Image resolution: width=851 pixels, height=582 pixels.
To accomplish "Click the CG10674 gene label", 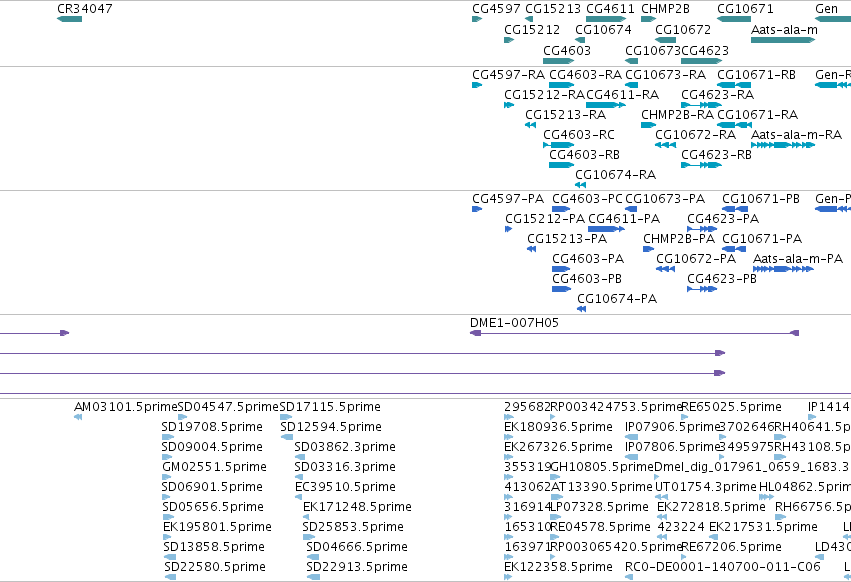I will click(x=604, y=29).
